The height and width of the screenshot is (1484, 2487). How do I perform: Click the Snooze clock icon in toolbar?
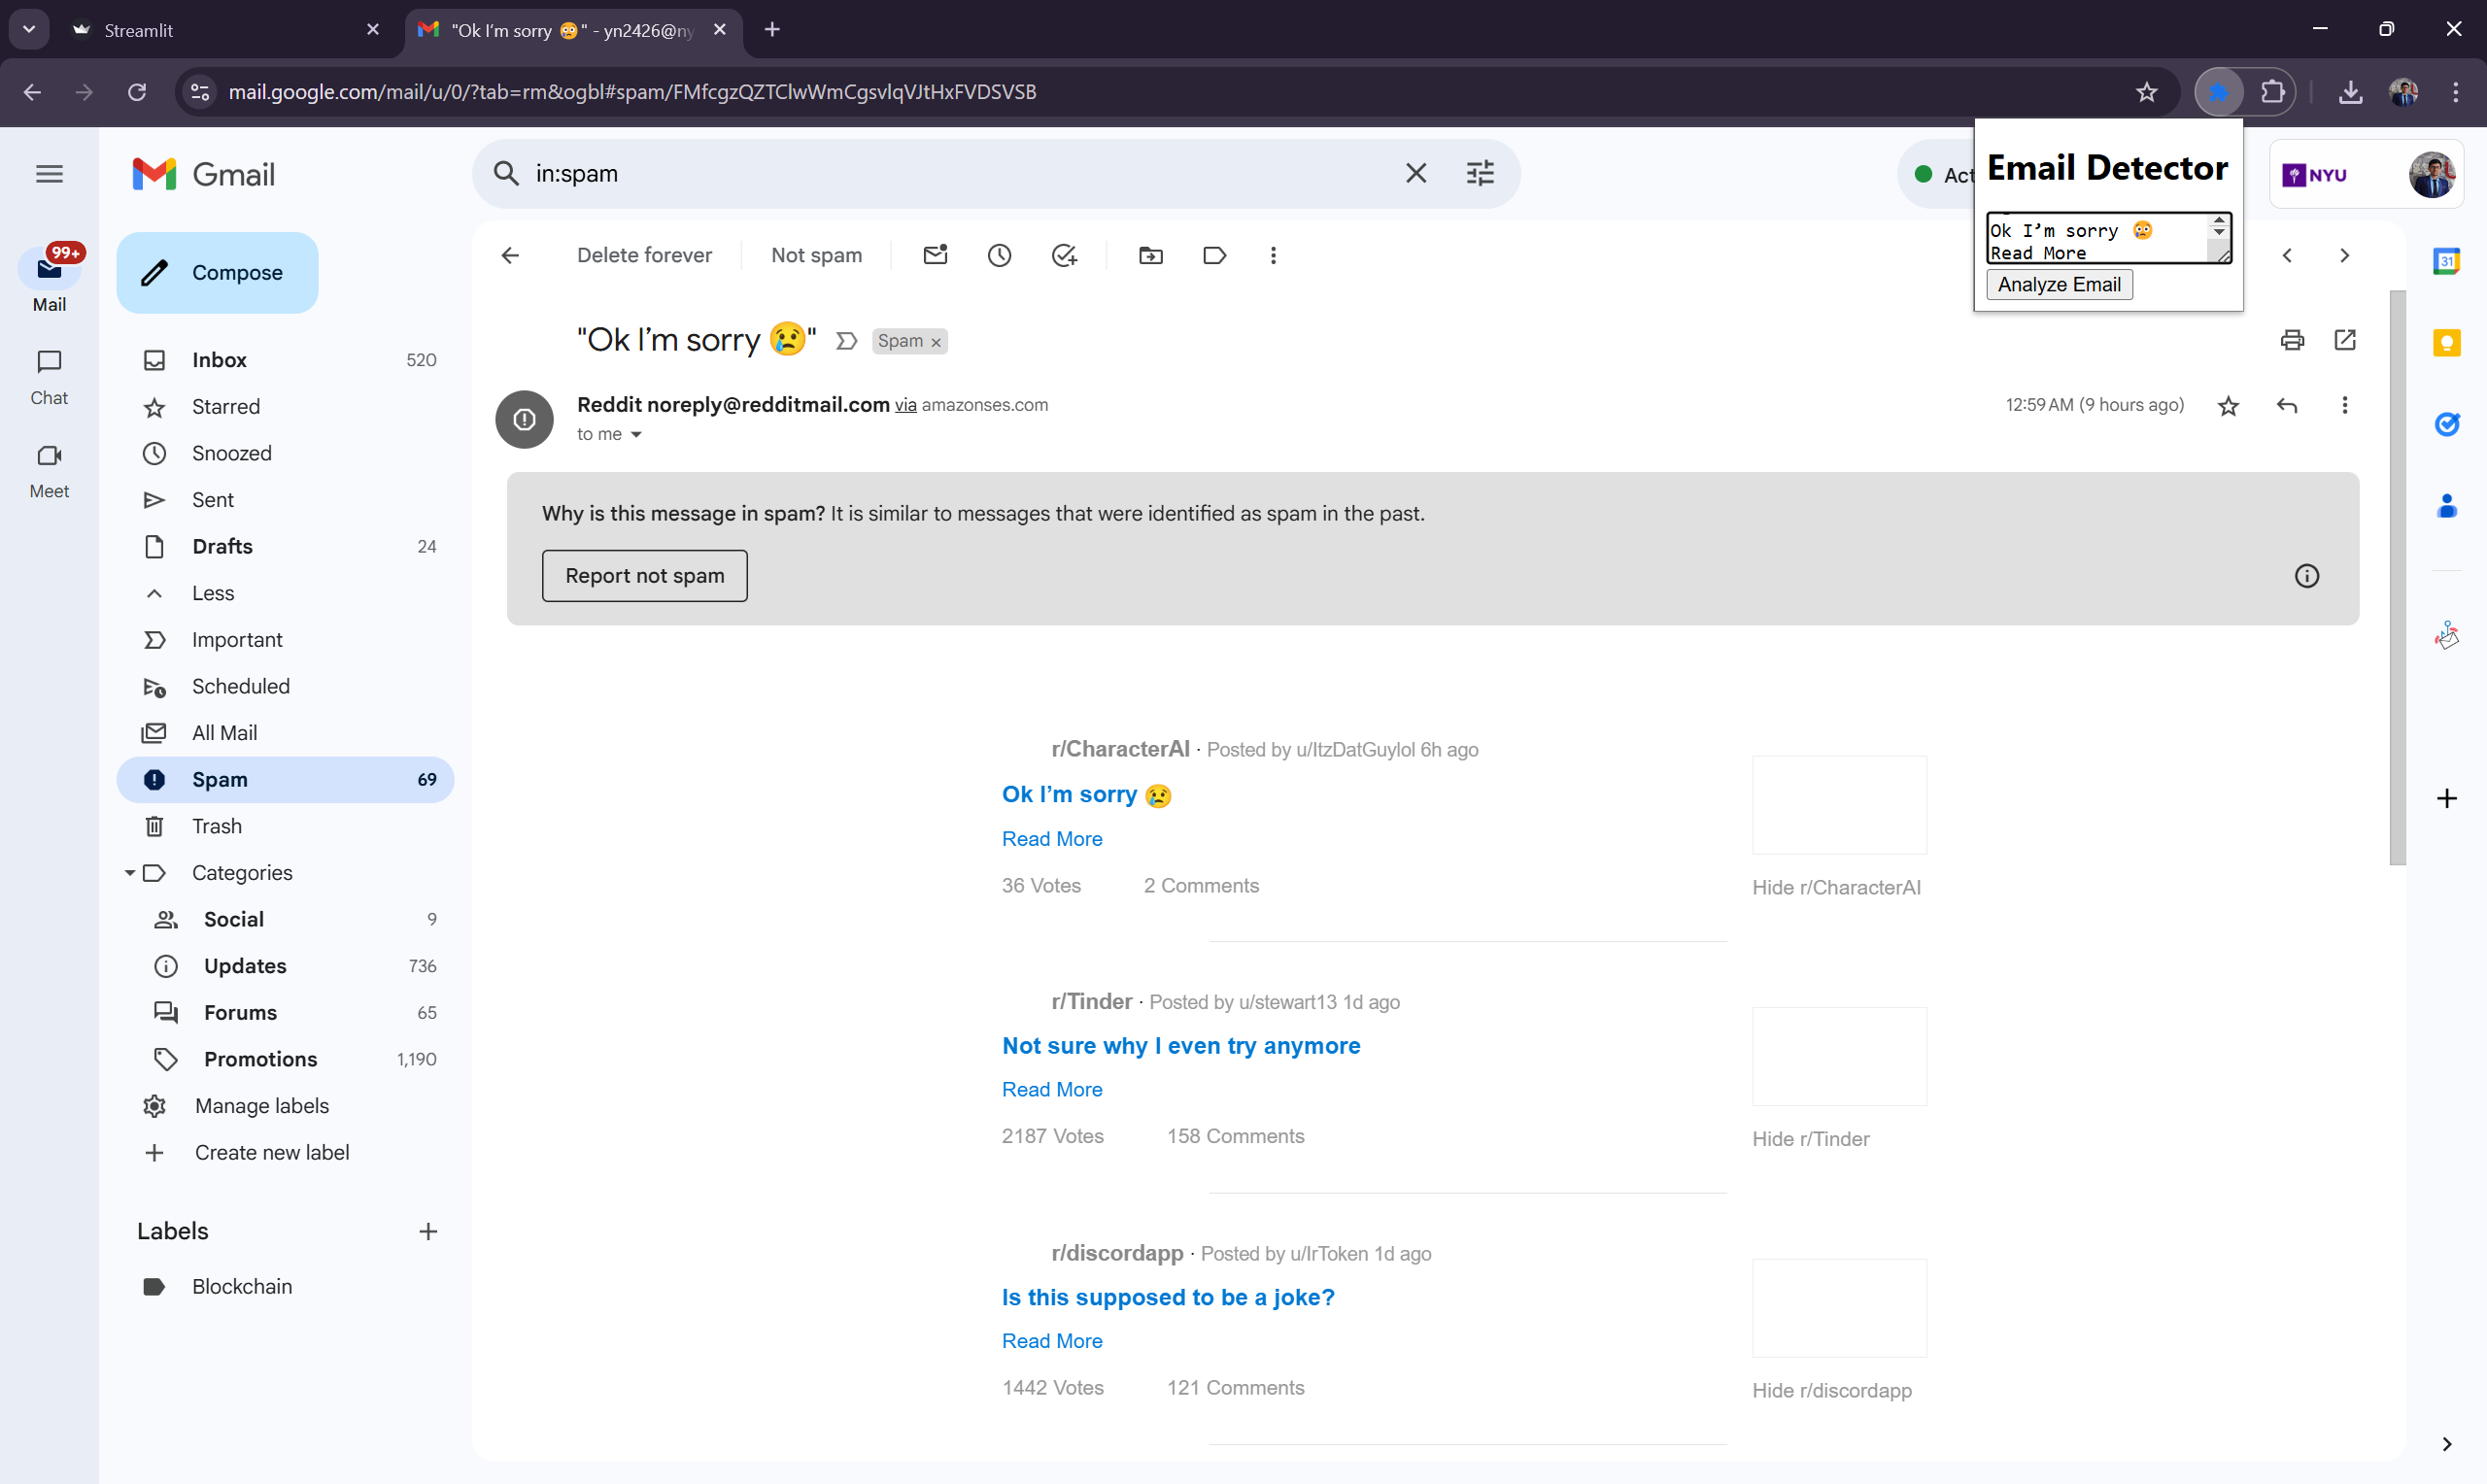pos(999,256)
